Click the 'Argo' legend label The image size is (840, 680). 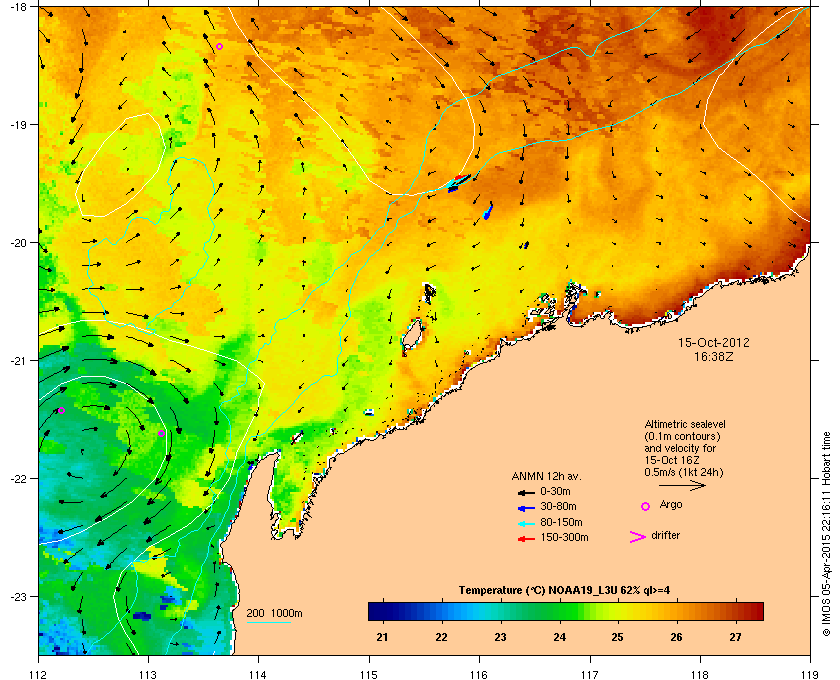[671, 505]
